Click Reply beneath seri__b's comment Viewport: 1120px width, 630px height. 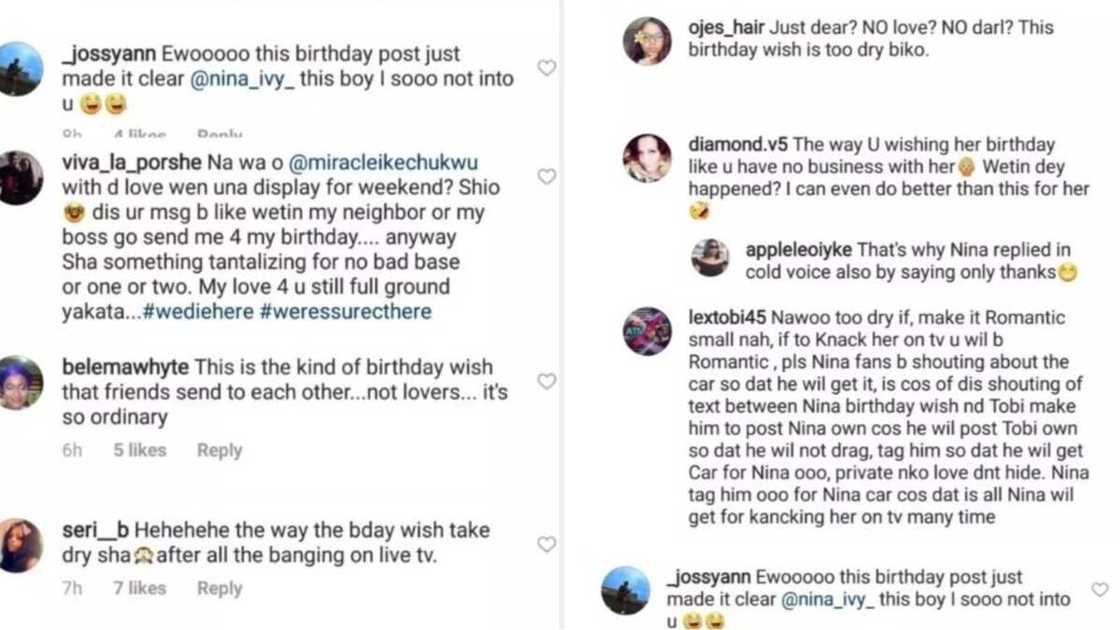click(218, 589)
